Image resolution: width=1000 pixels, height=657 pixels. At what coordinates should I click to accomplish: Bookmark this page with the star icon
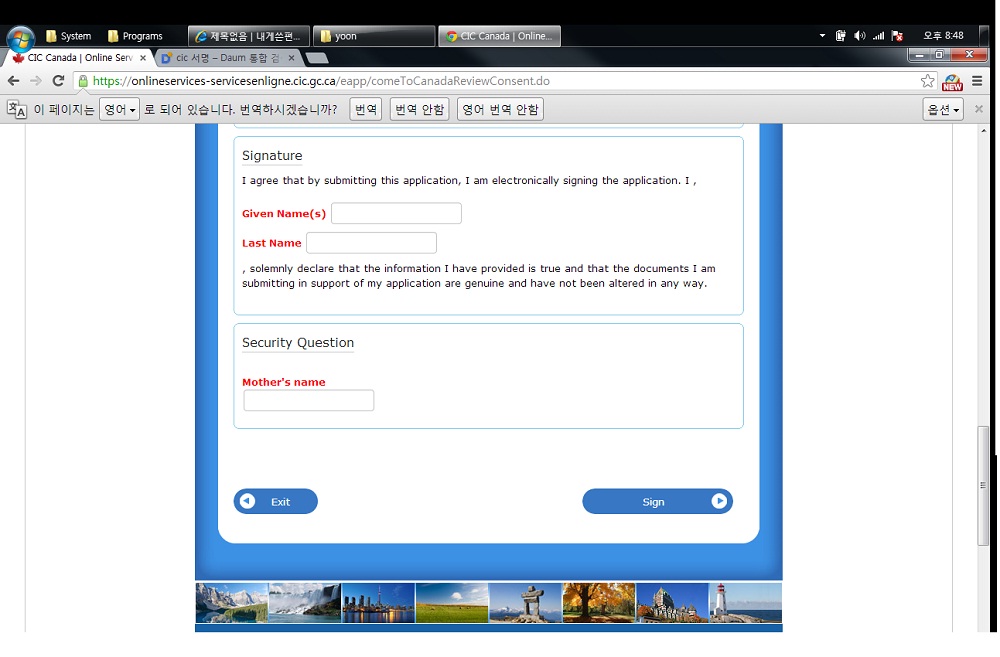point(927,81)
